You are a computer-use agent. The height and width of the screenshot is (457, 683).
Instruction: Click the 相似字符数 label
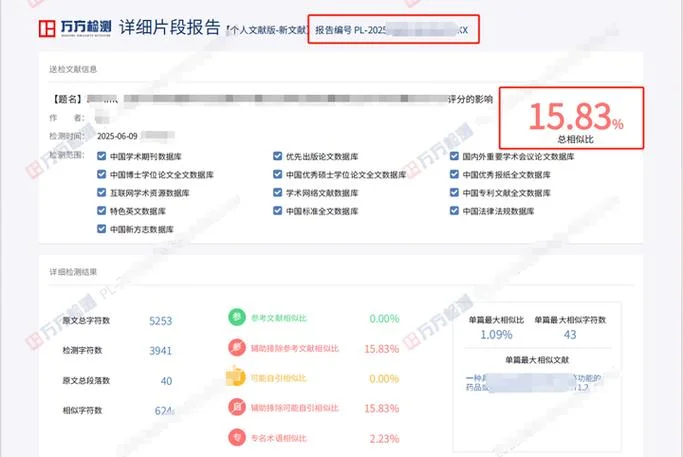[x=82, y=410]
